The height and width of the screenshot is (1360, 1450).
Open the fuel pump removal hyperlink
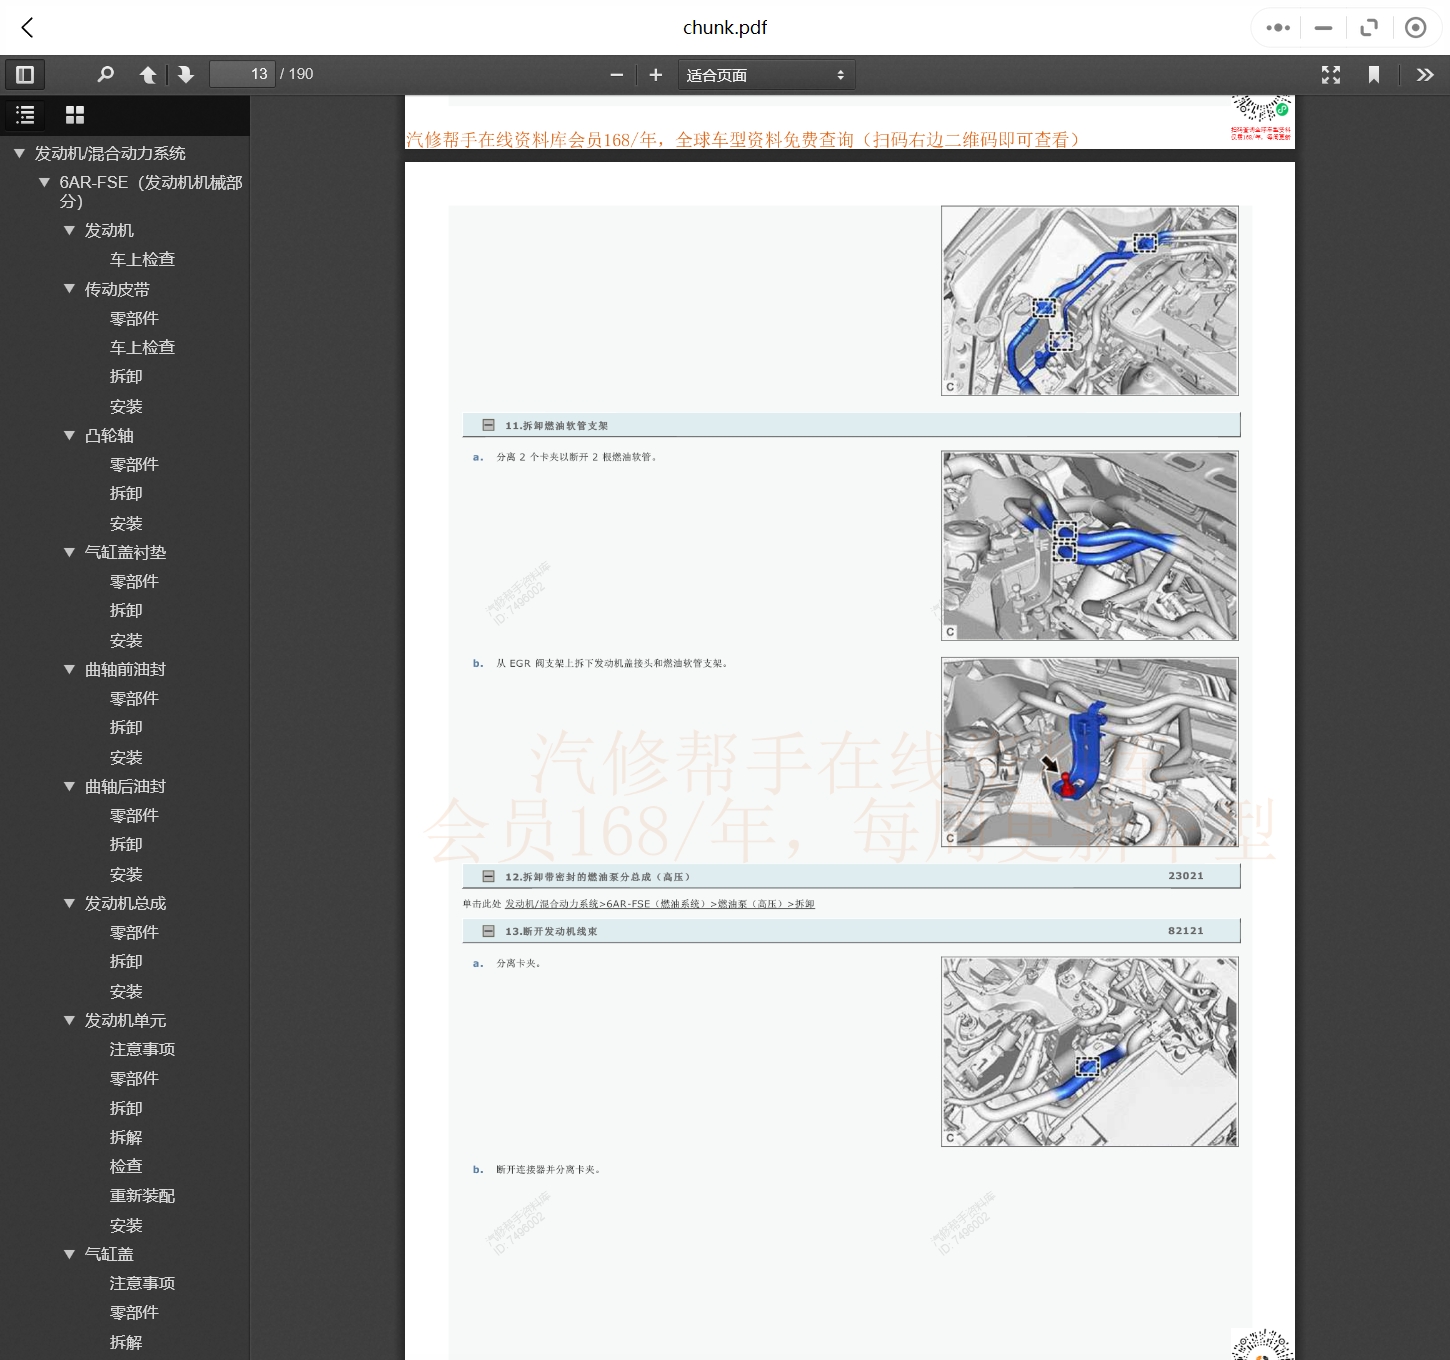659,904
